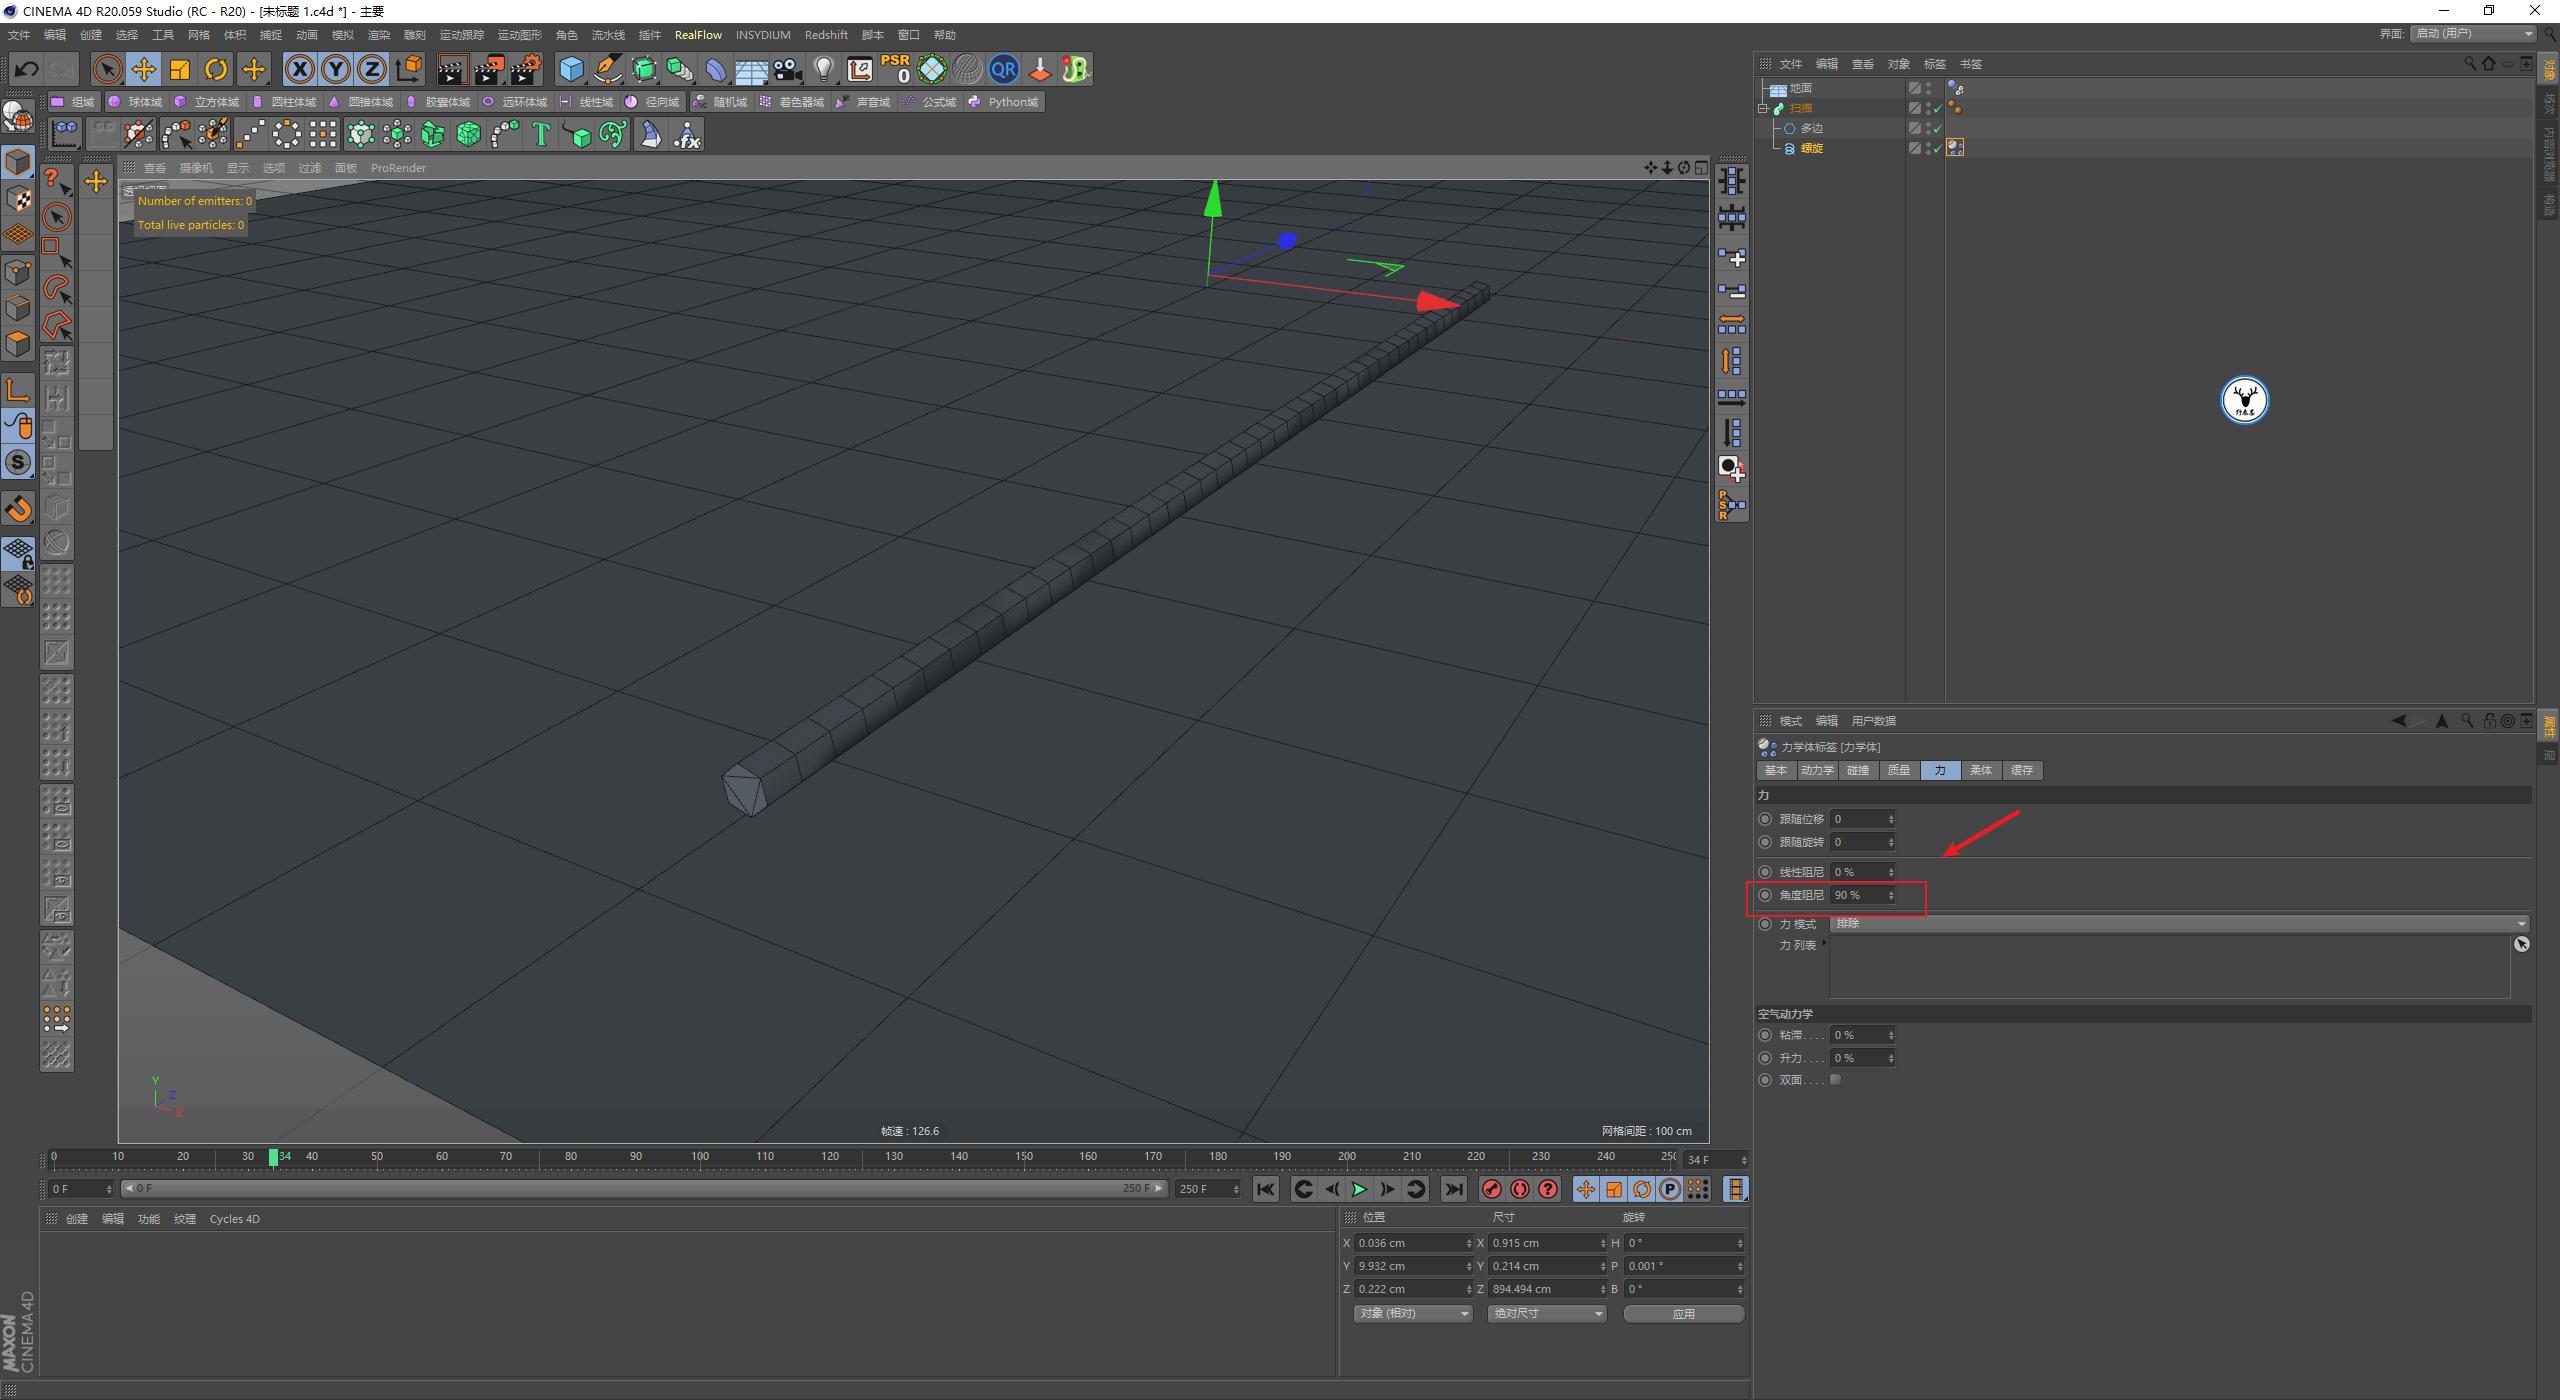Click the play button in the timeline
The height and width of the screenshot is (1400, 2560).
click(x=1358, y=1189)
